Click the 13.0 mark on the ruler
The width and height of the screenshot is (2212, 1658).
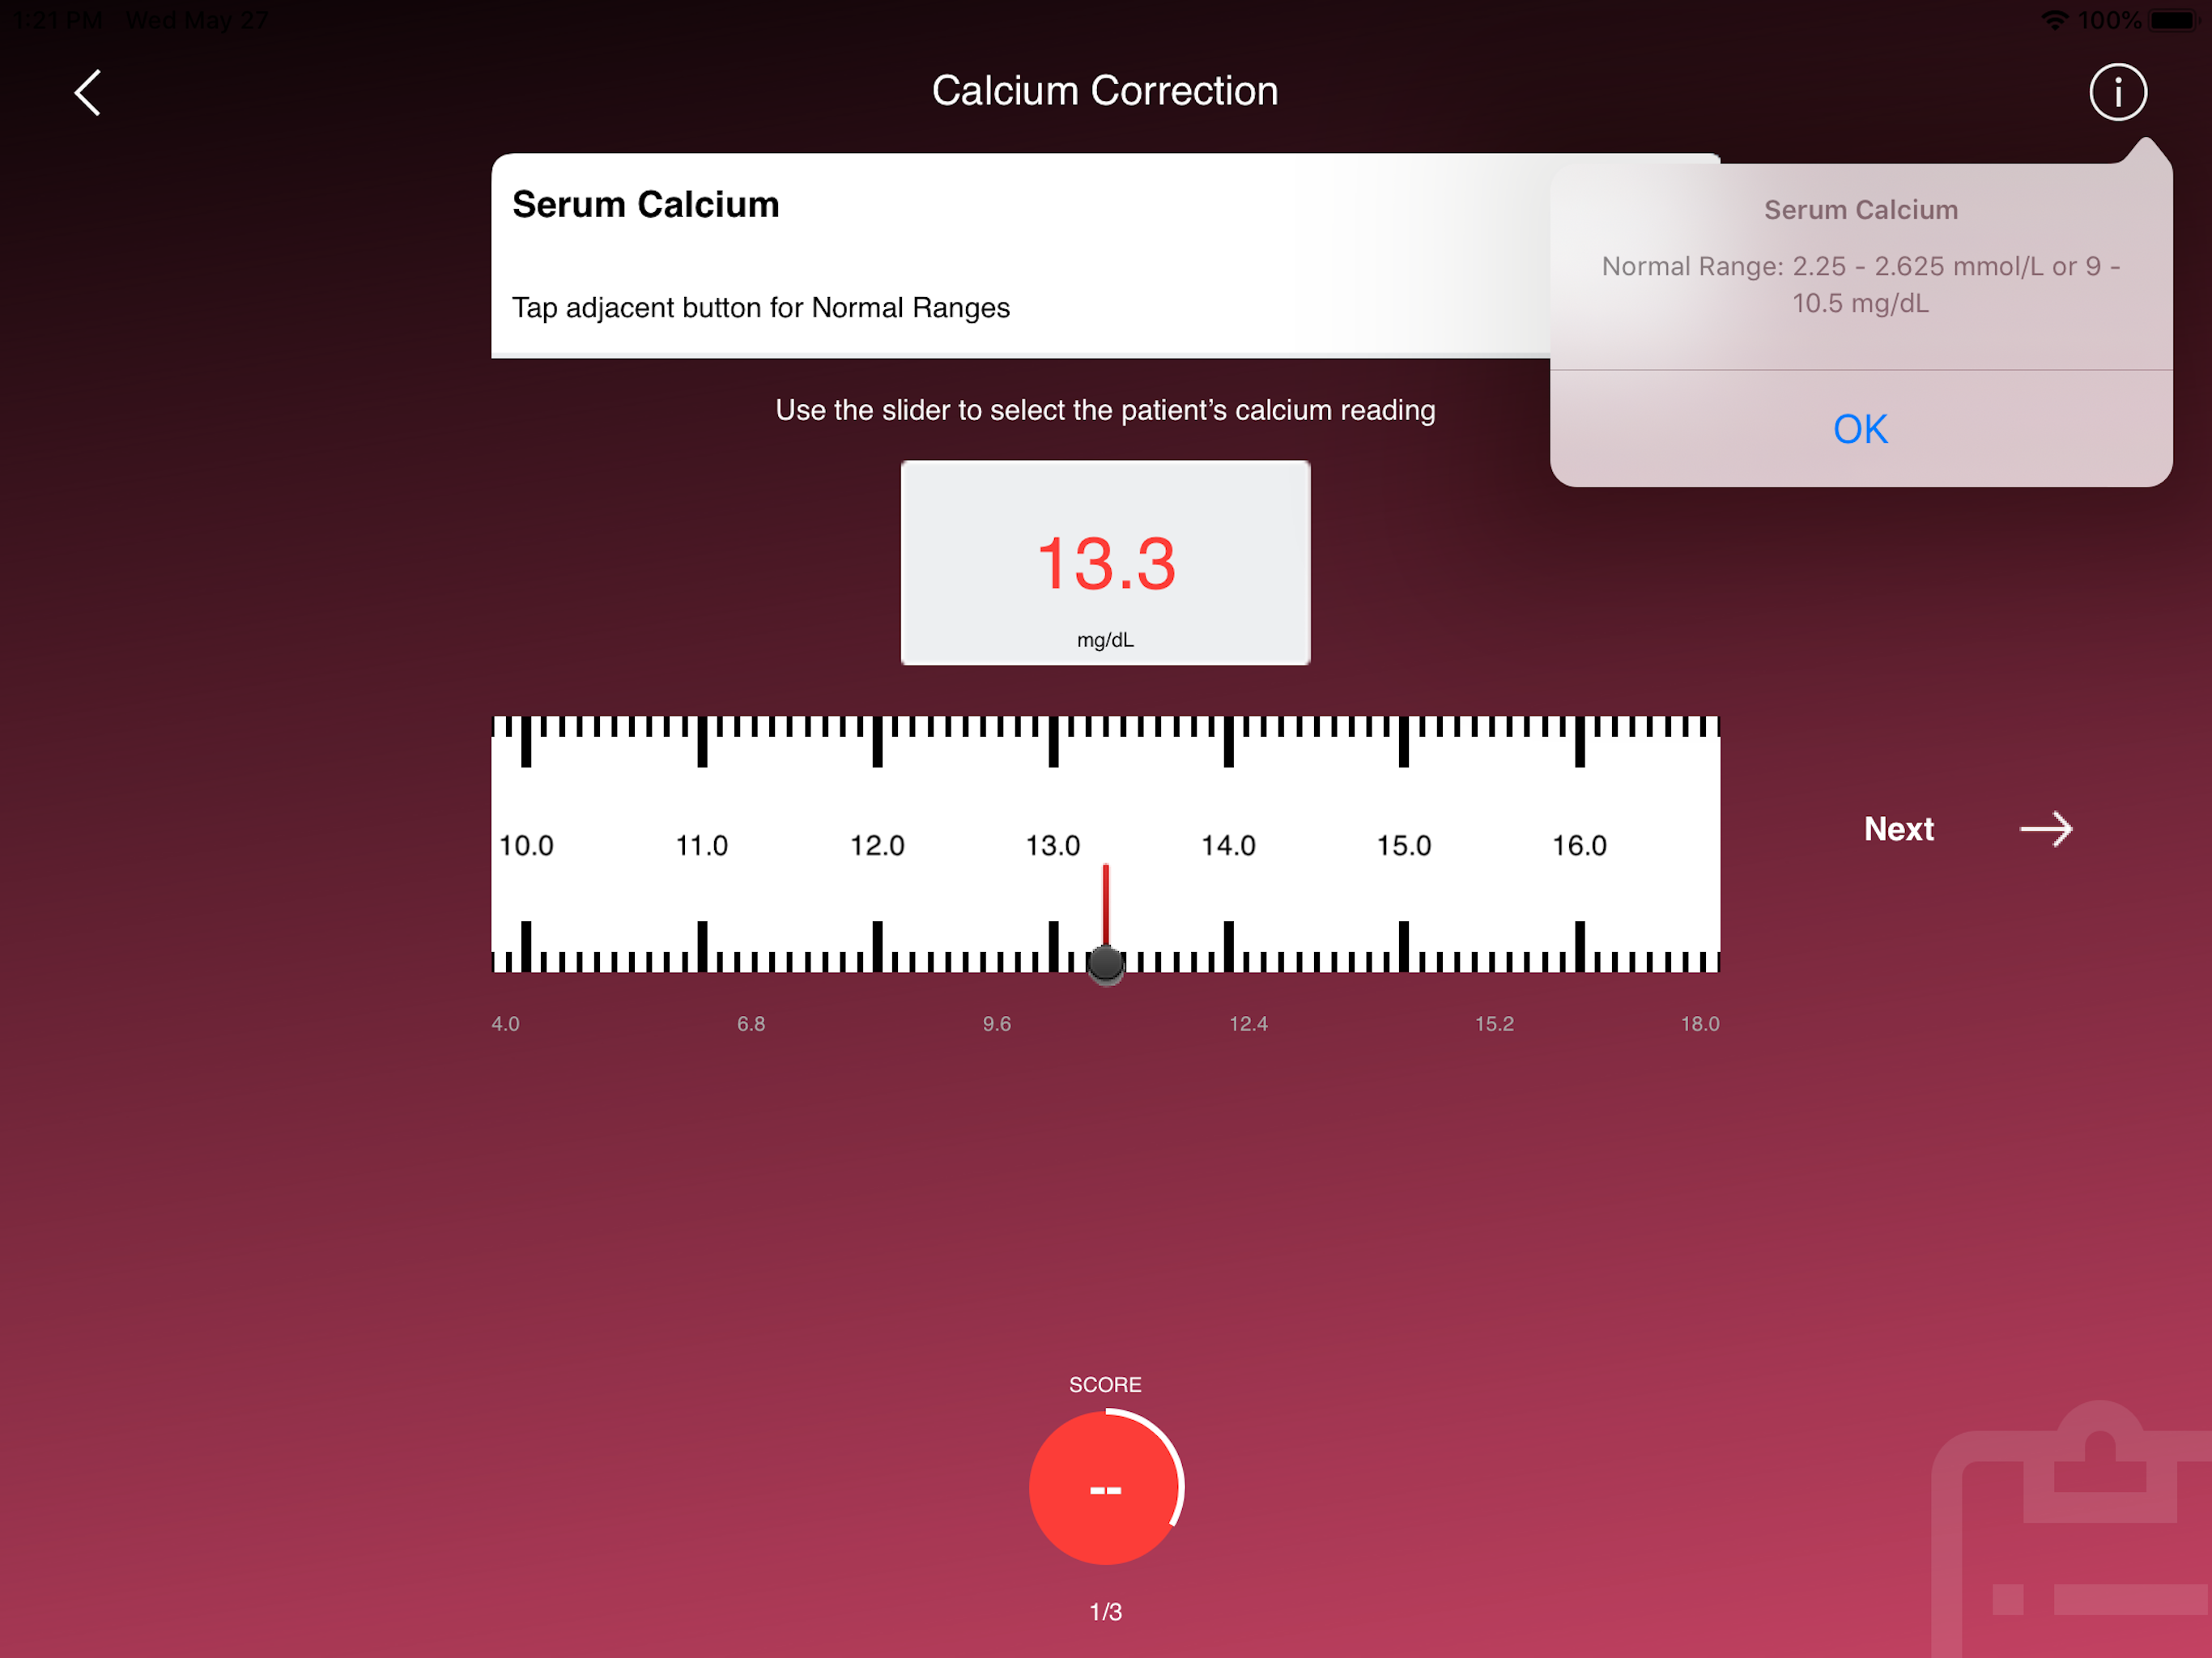(1052, 846)
